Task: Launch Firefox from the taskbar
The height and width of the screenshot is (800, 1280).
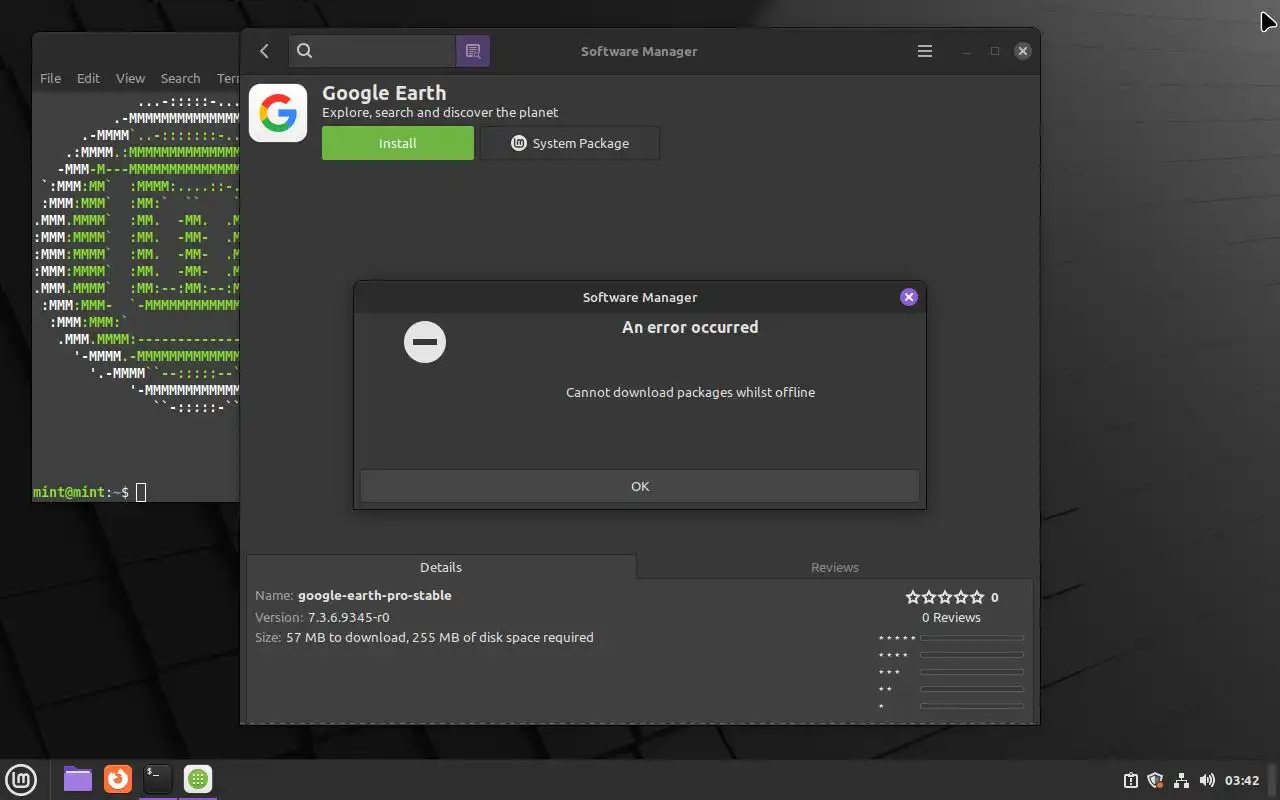Action: (118, 778)
